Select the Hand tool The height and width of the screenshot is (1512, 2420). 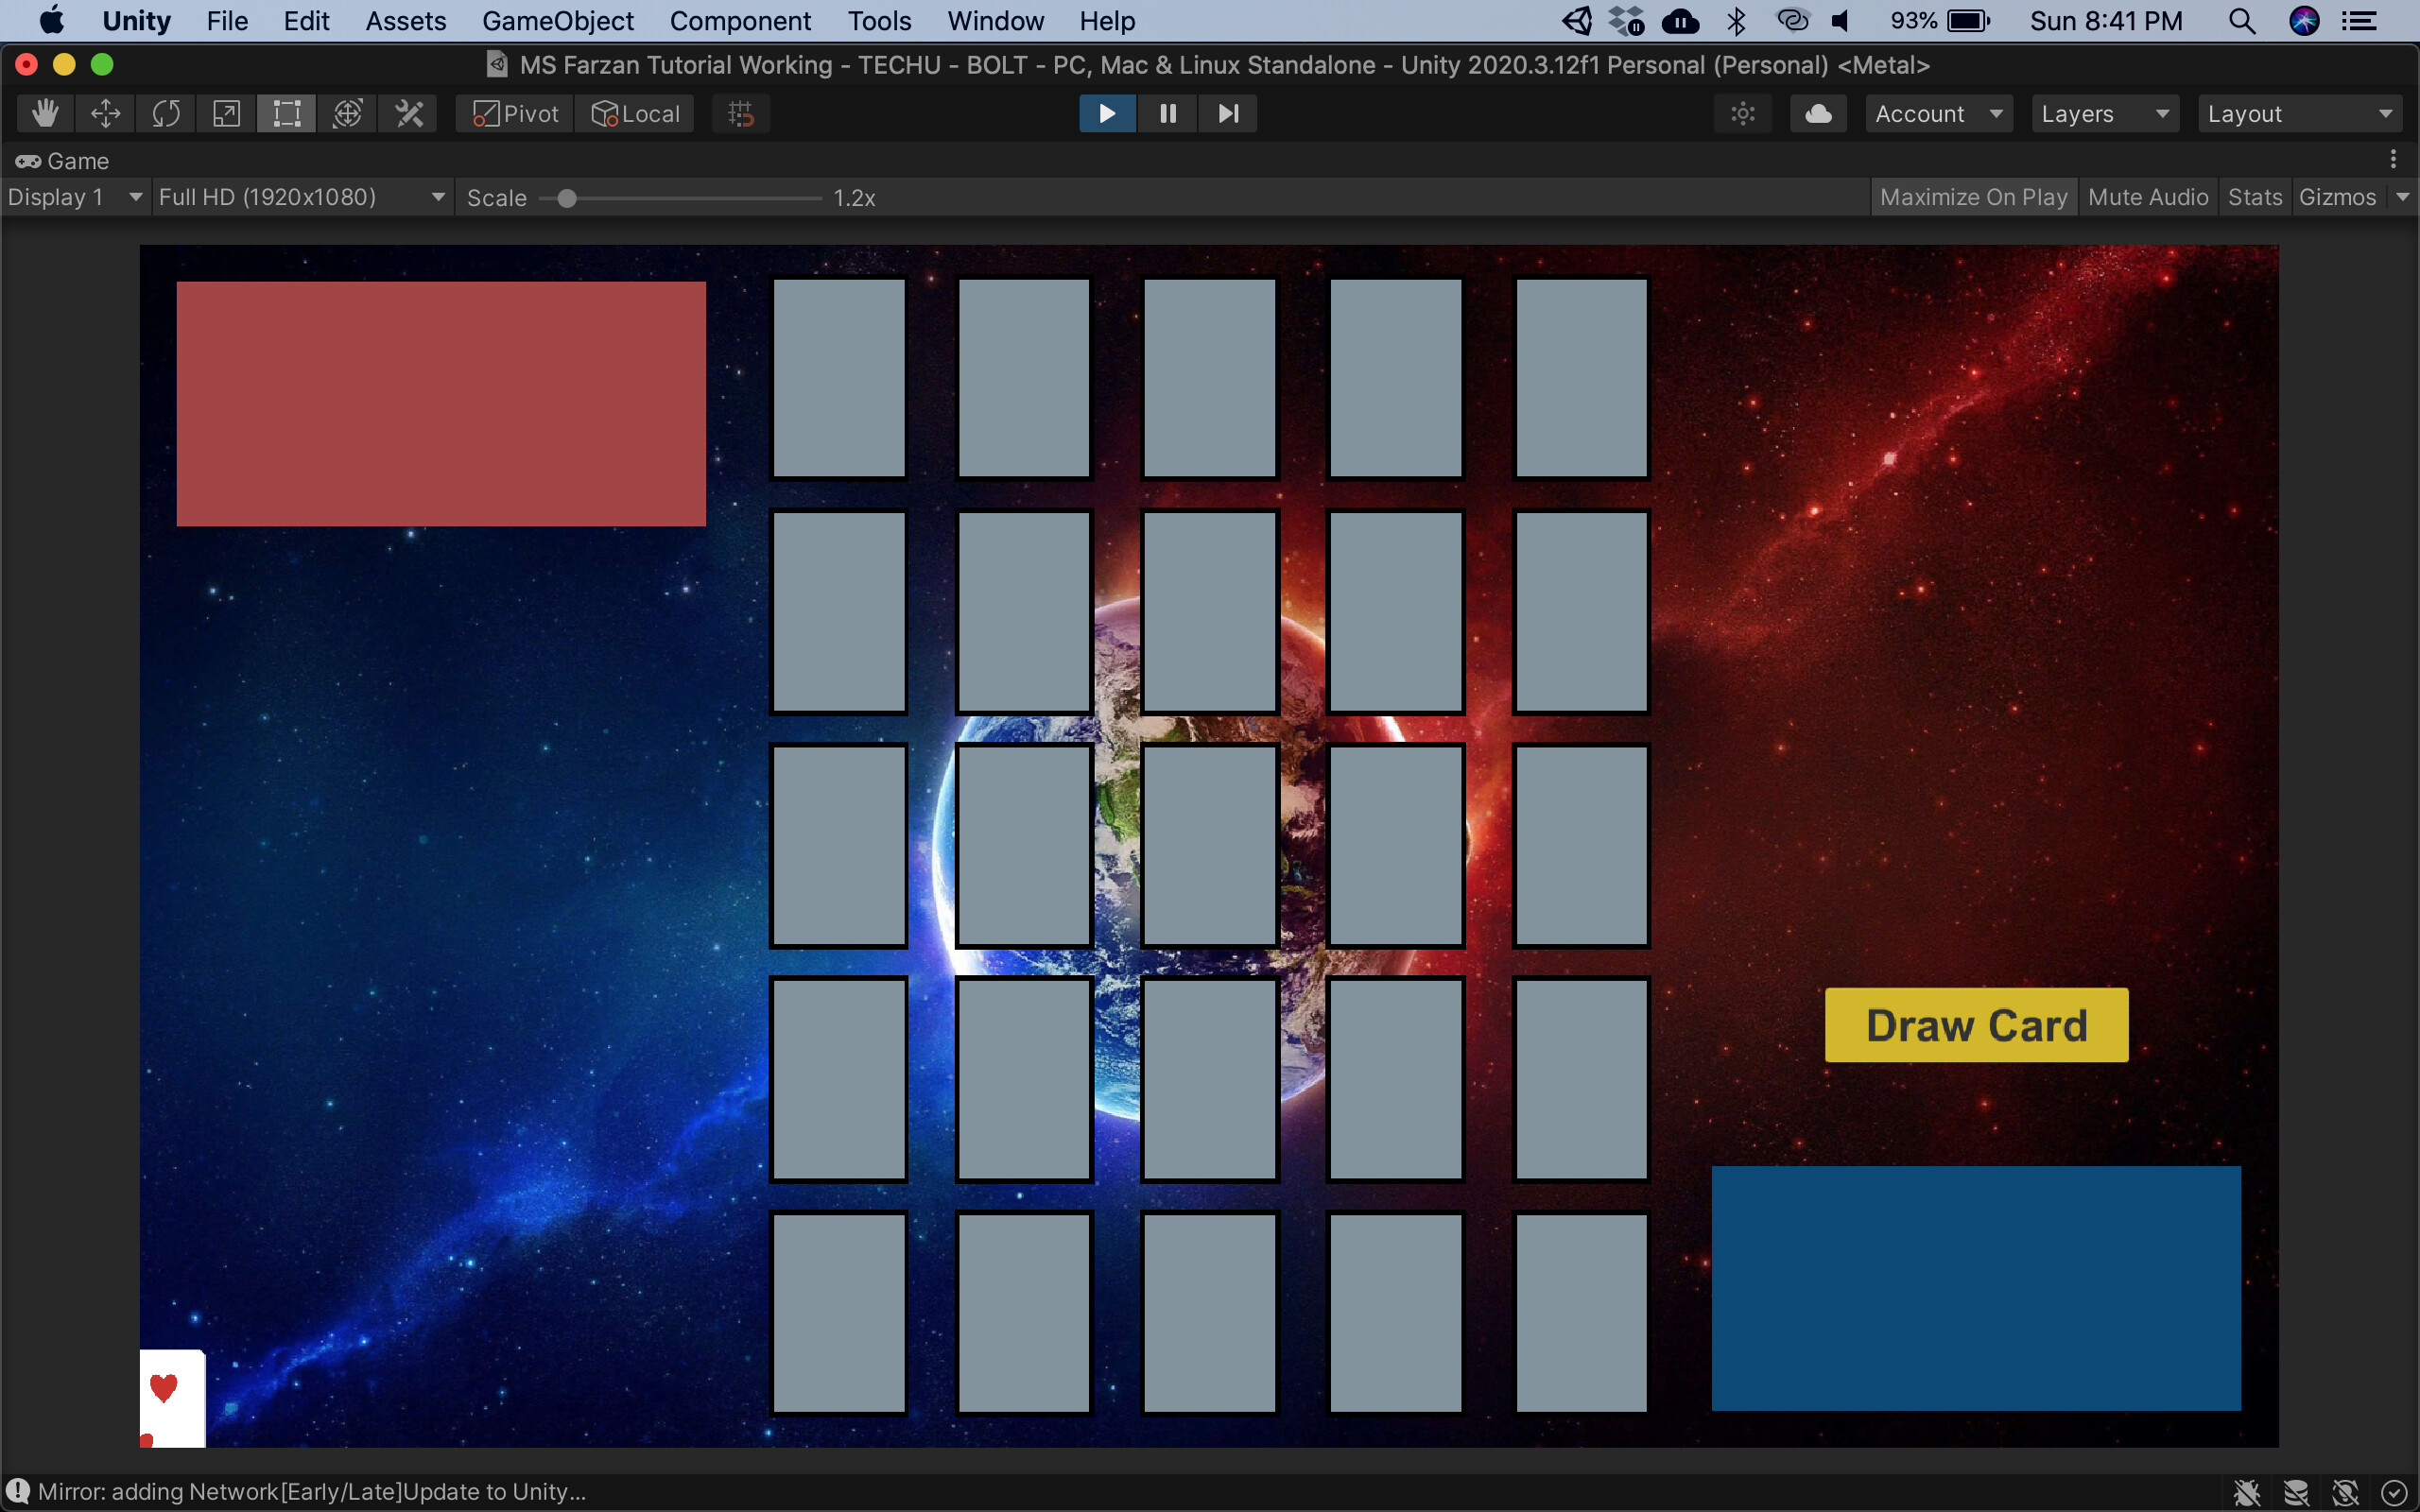click(x=44, y=113)
